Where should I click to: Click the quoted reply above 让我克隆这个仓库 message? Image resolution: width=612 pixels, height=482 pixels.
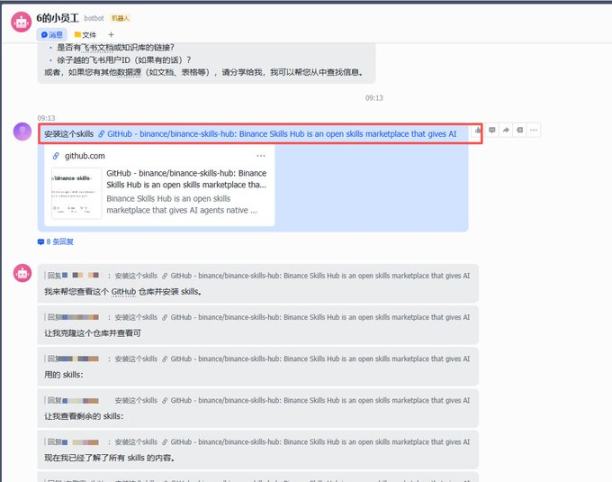click(x=258, y=316)
